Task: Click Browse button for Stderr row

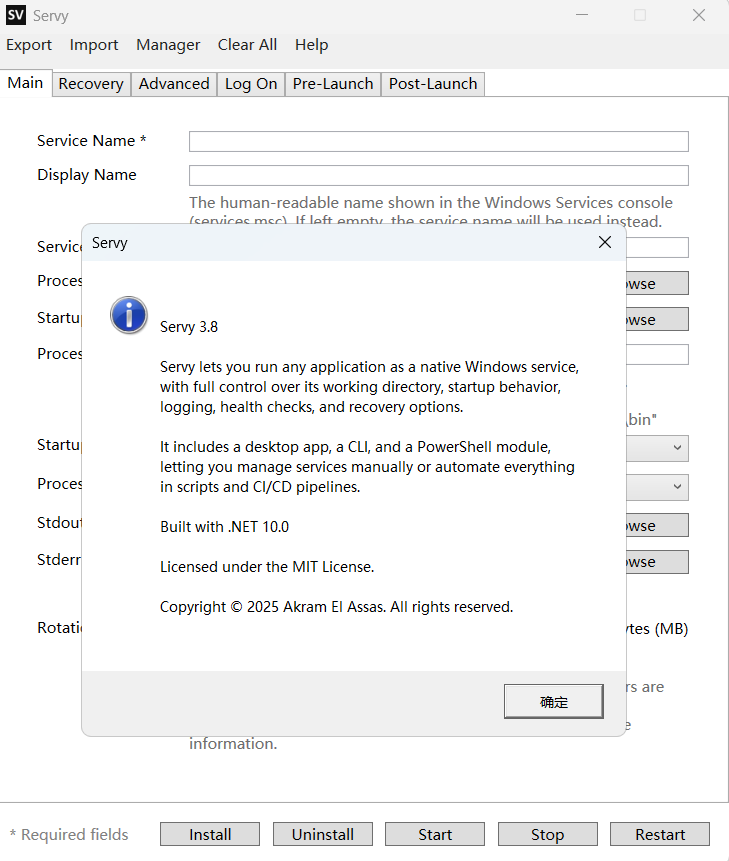Action: [x=657, y=562]
